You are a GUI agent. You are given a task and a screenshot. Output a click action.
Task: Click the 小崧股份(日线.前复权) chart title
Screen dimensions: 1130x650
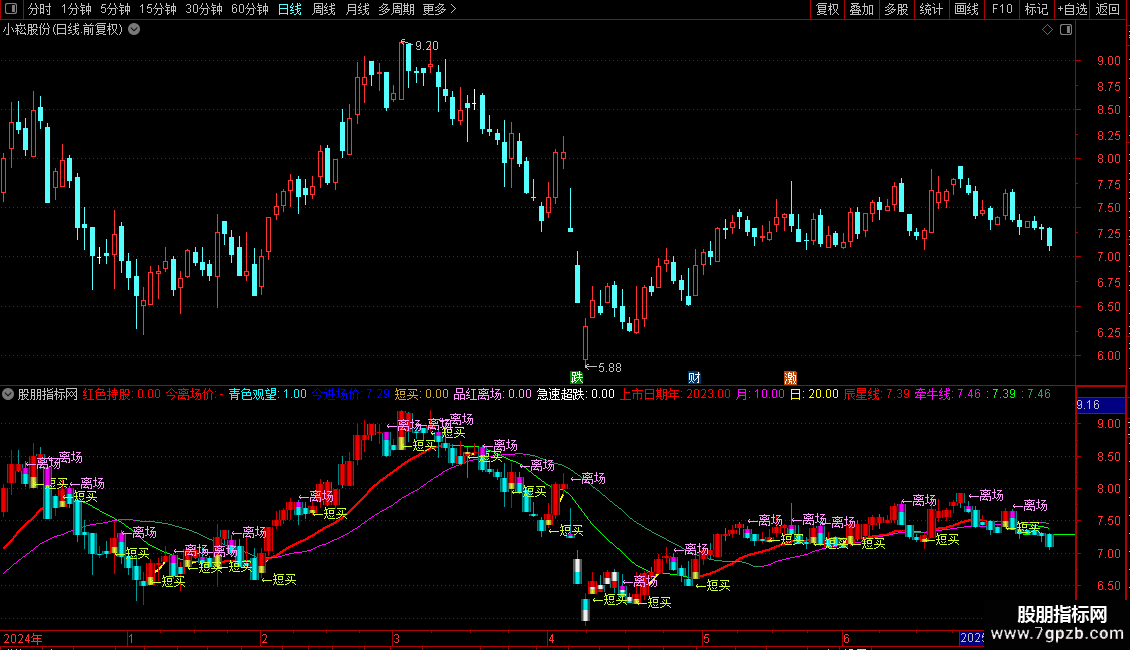click(x=63, y=30)
